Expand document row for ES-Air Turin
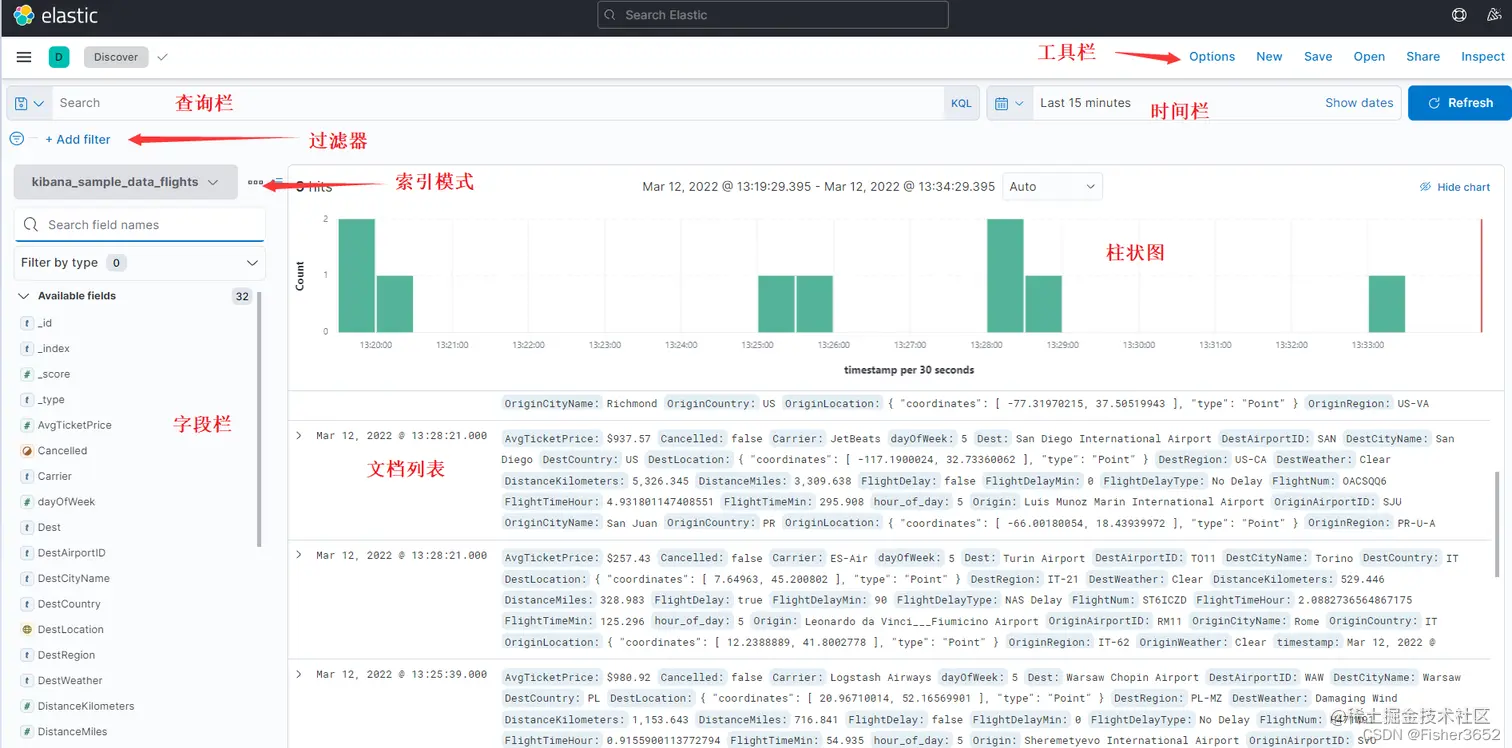The width and height of the screenshot is (1512, 748). click(299, 554)
